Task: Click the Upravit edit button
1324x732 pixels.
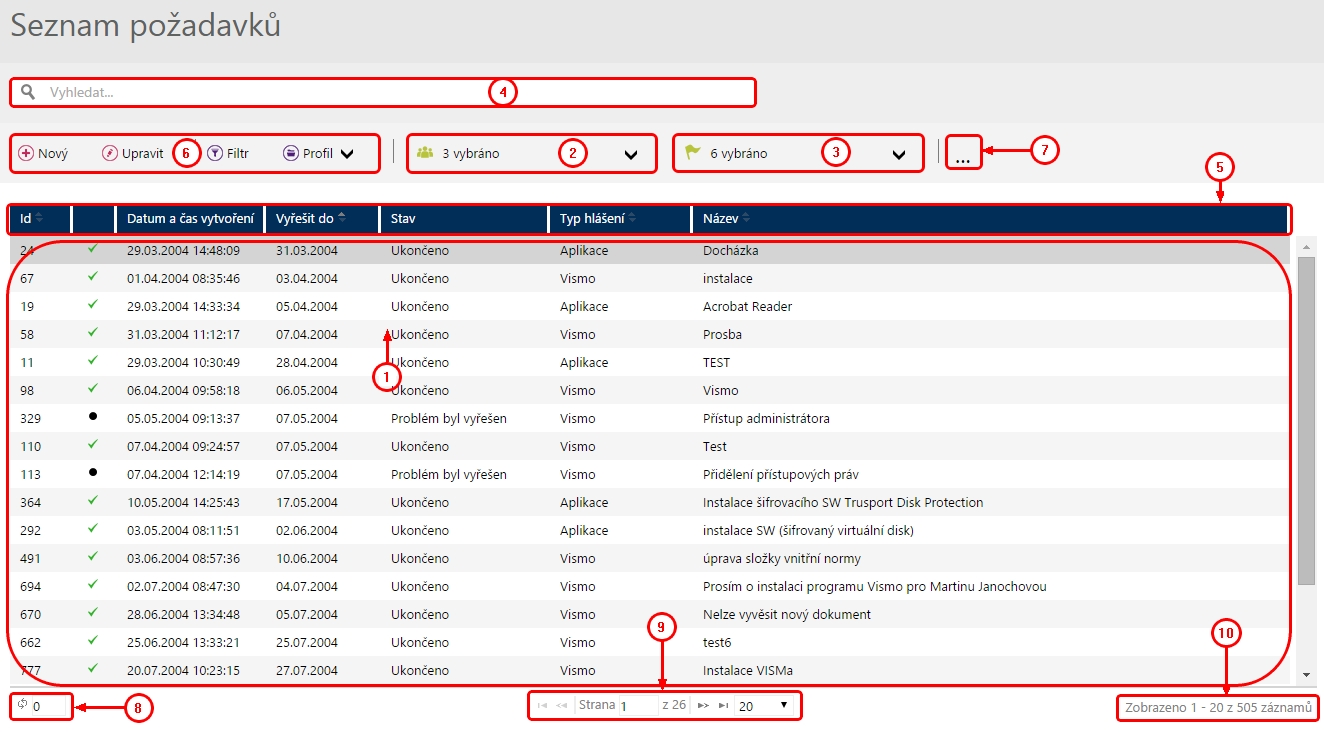Action: click(133, 154)
